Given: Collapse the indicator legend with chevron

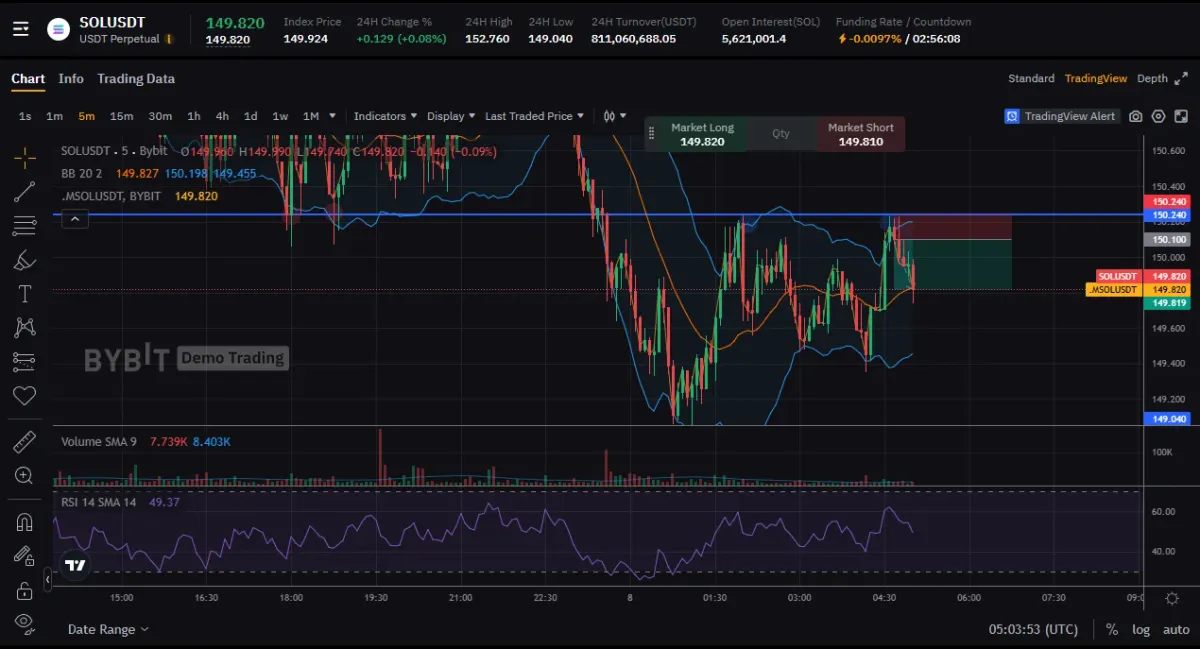Looking at the screenshot, I should pos(76,219).
